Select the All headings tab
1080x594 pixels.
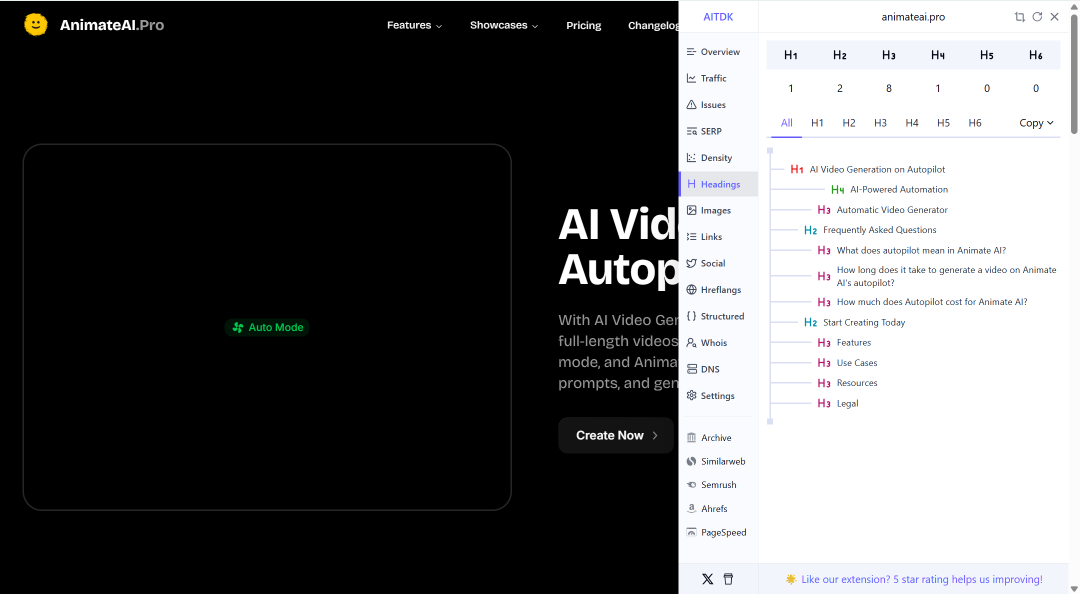[787, 123]
